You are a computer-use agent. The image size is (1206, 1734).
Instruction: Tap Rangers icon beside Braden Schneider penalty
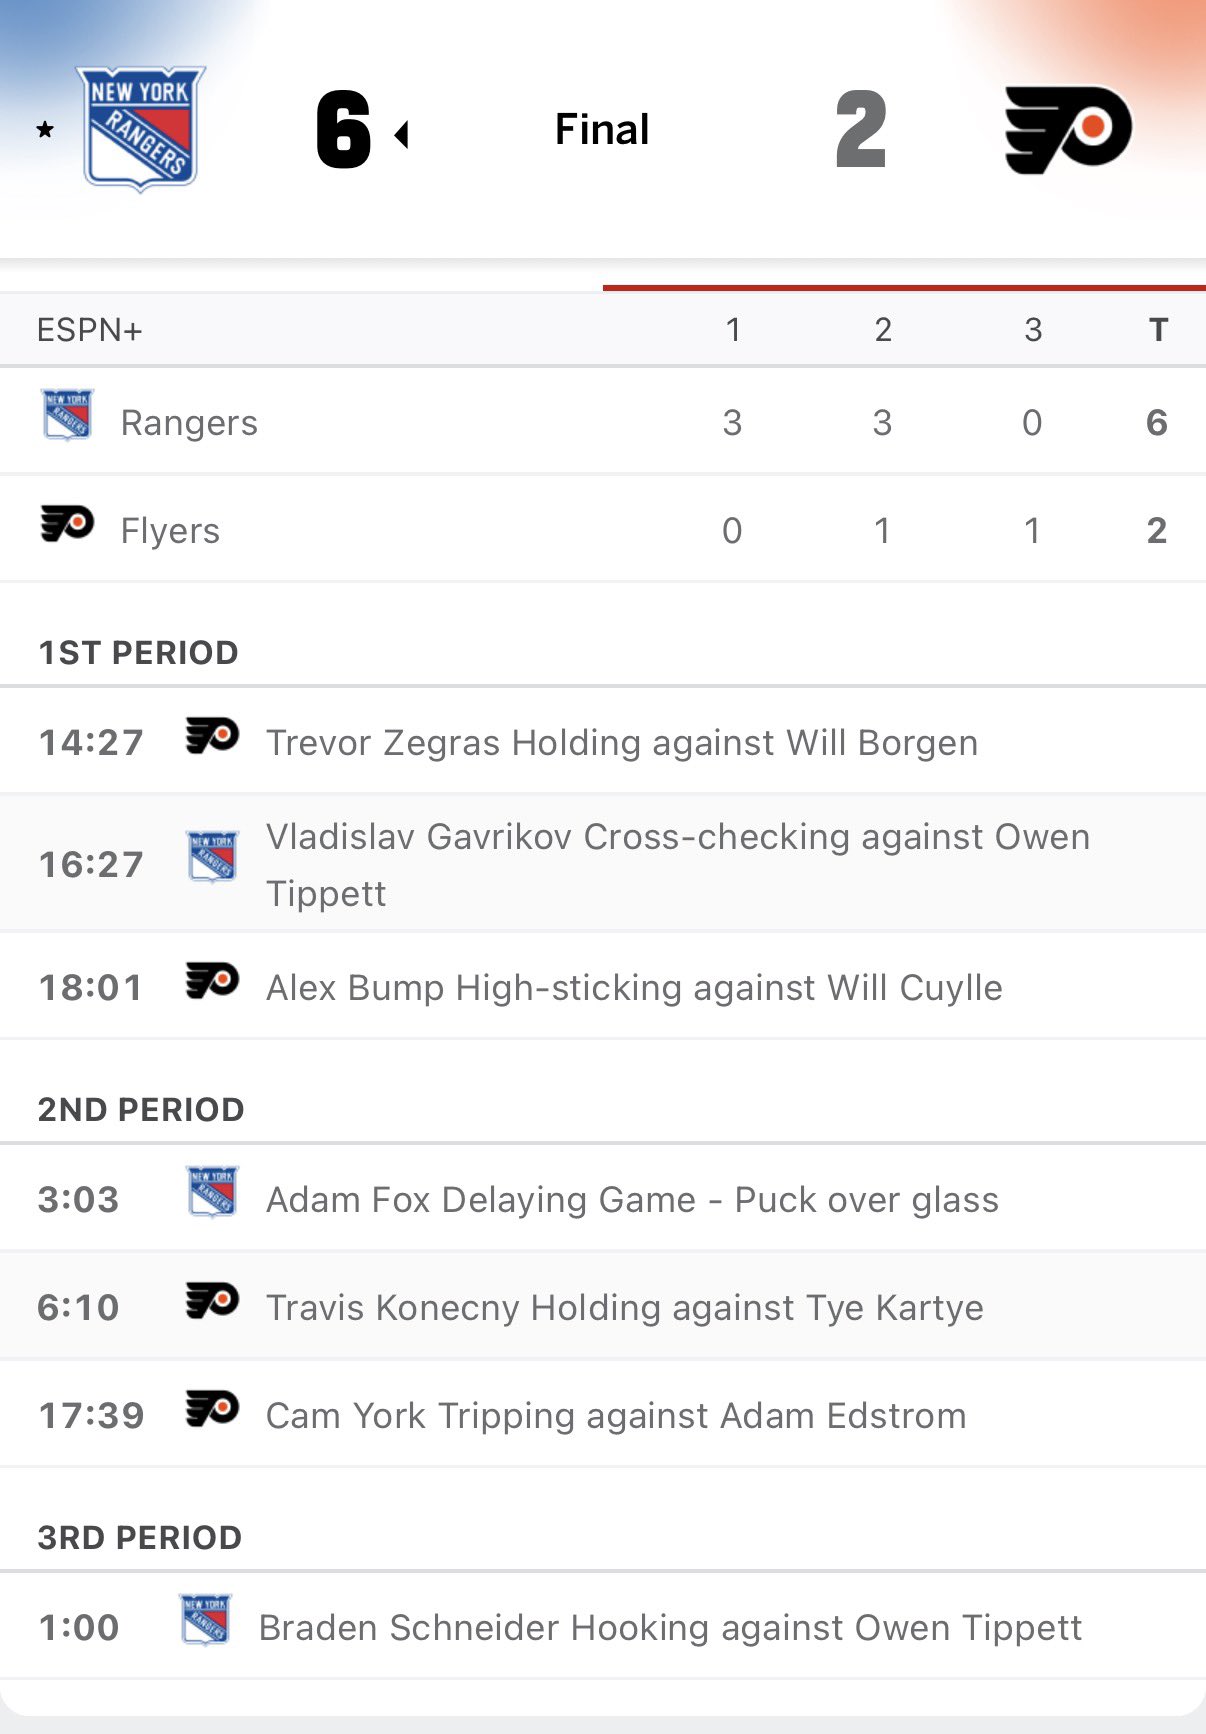point(205,1620)
